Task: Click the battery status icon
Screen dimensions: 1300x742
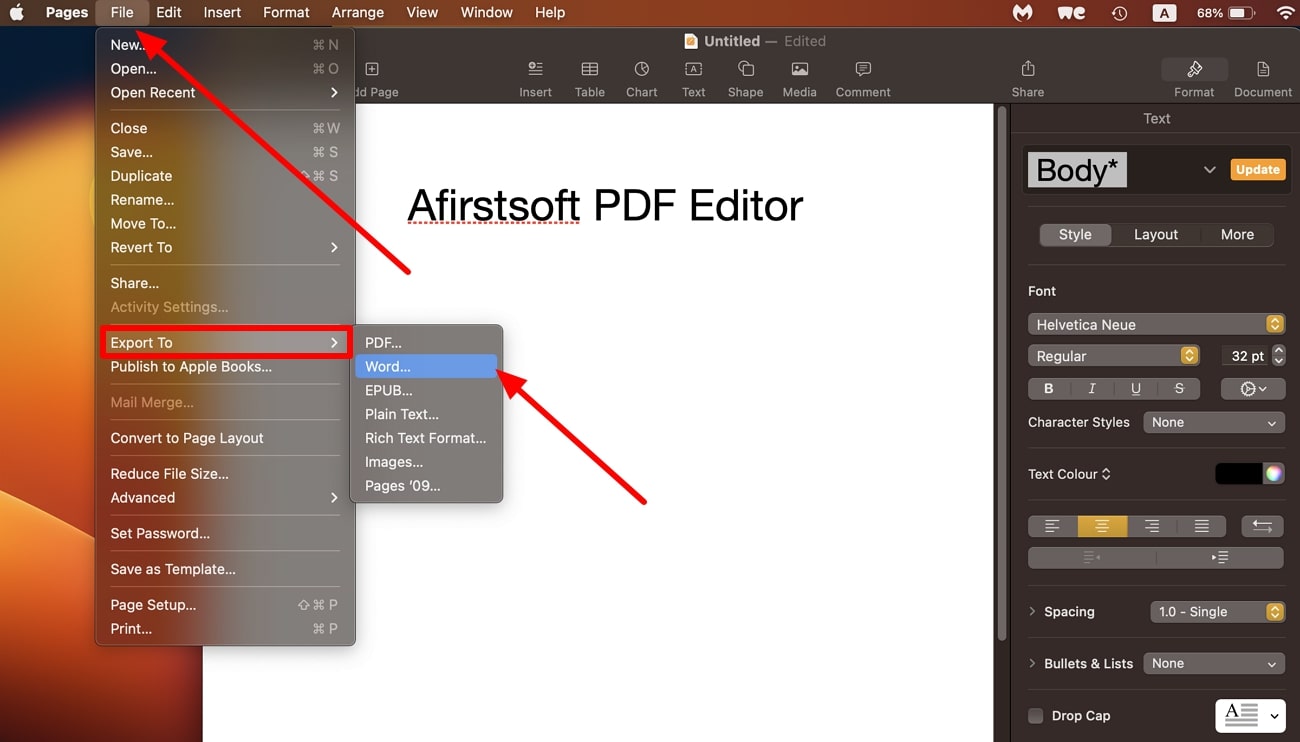Action: 1241,13
